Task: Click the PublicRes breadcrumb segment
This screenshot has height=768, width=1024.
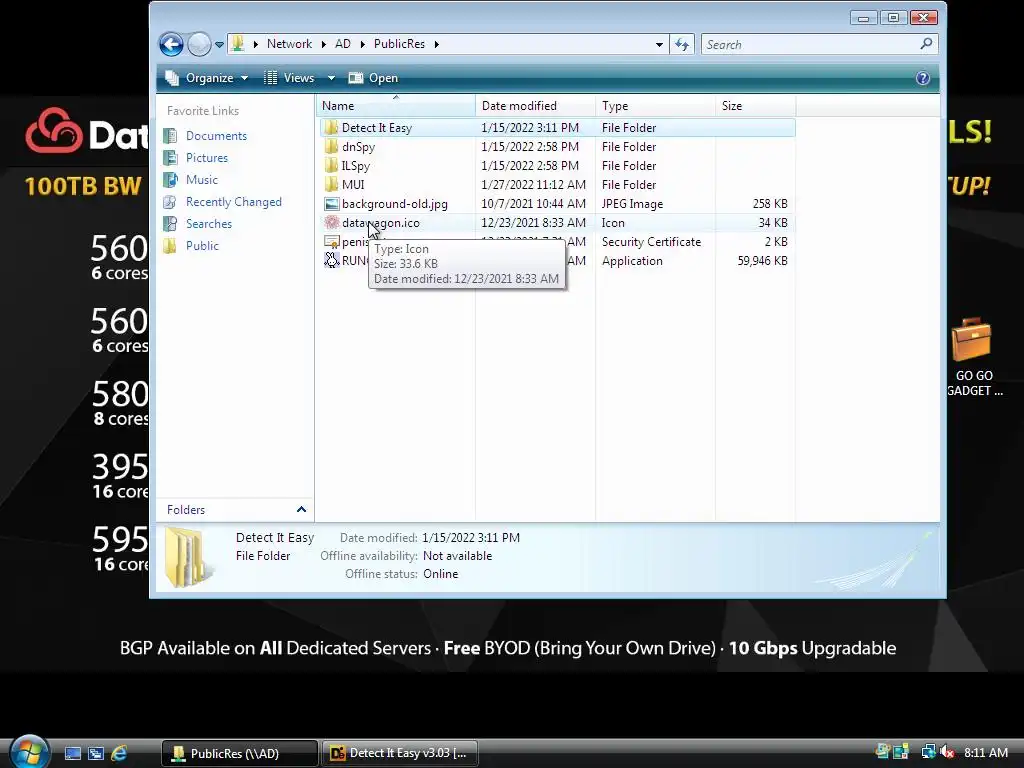Action: [x=399, y=44]
